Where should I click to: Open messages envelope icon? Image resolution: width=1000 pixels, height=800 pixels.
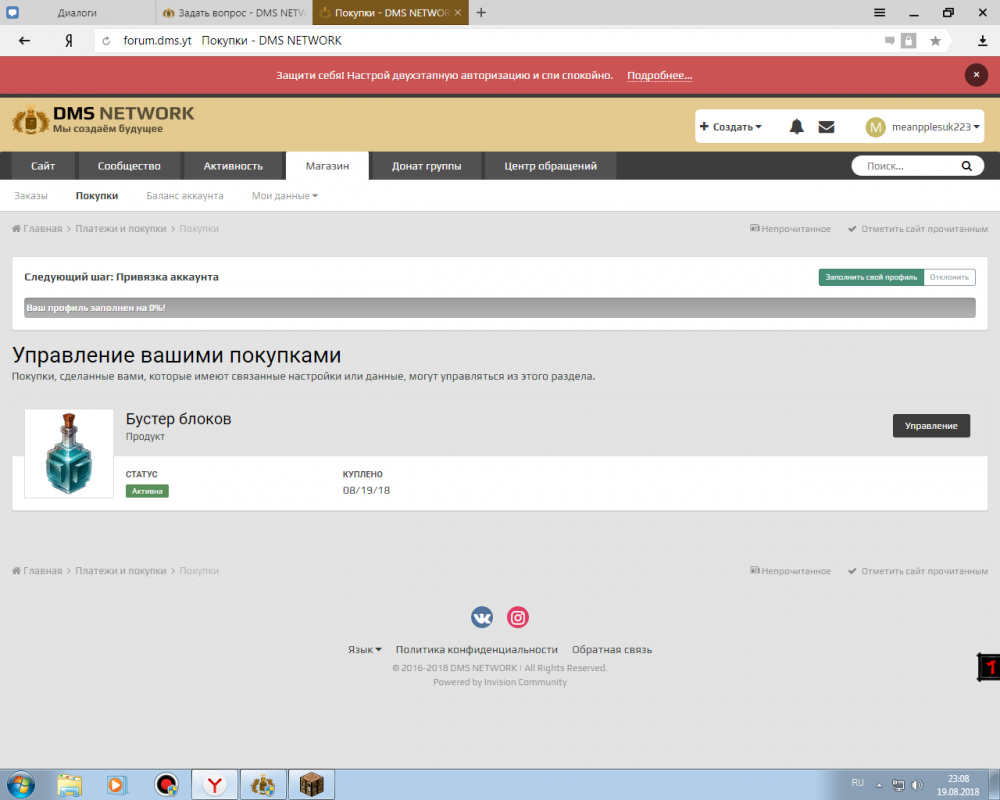point(826,127)
